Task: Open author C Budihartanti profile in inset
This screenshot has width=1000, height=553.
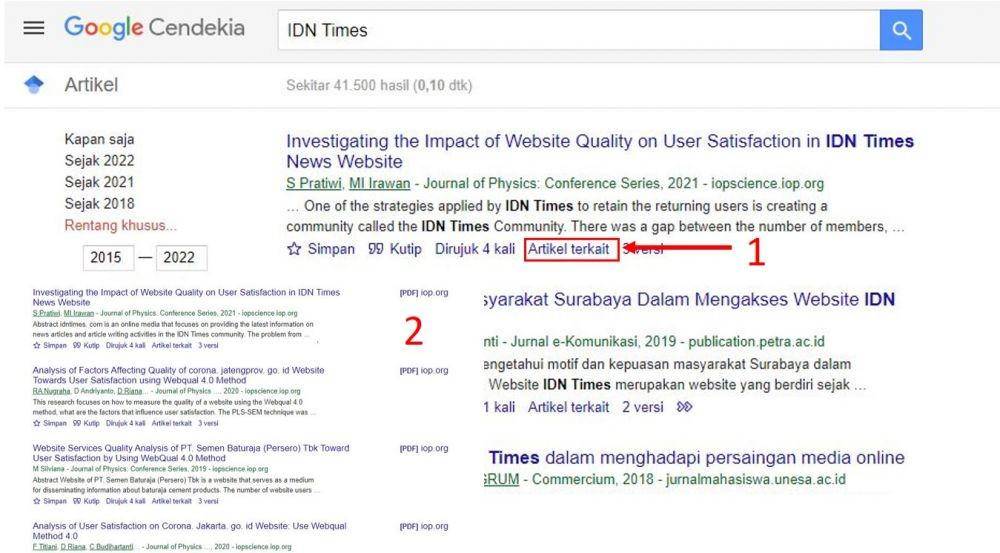Action: click(x=111, y=547)
